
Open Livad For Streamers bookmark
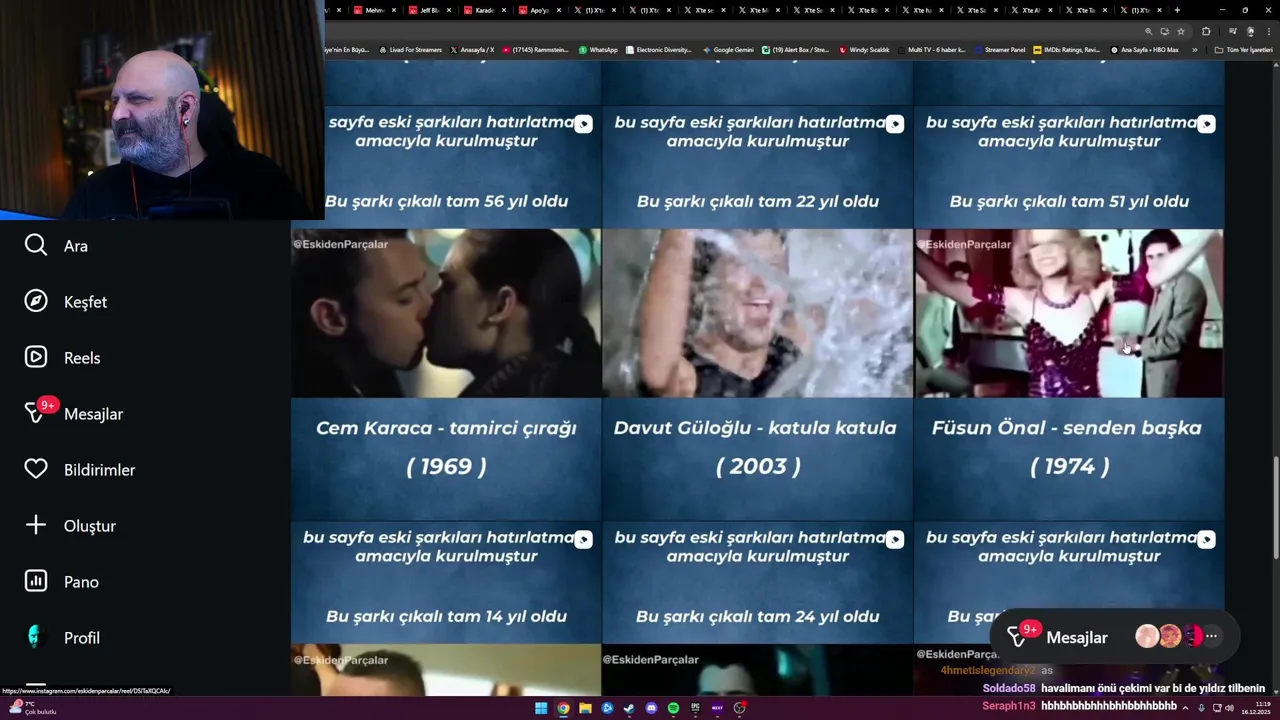[410, 50]
